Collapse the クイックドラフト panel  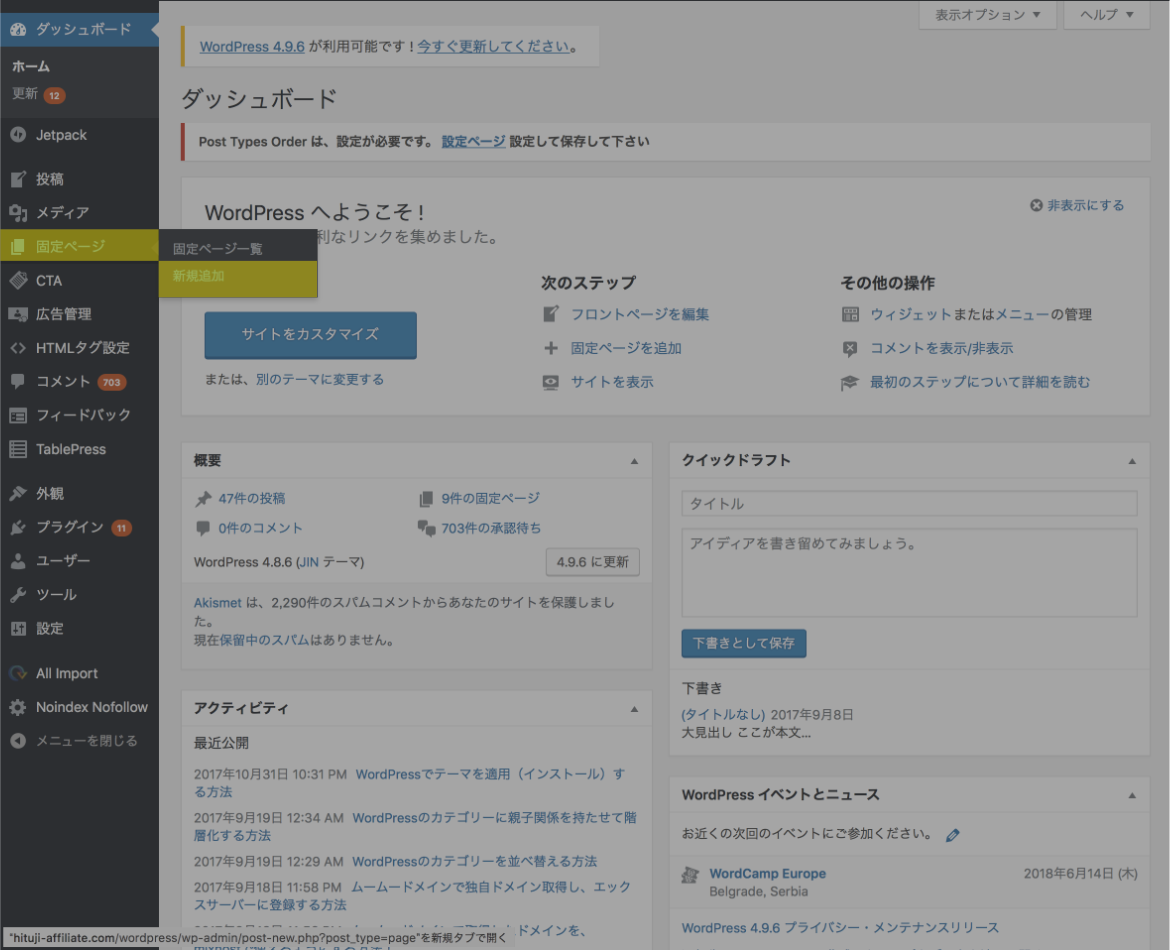click(x=1132, y=461)
